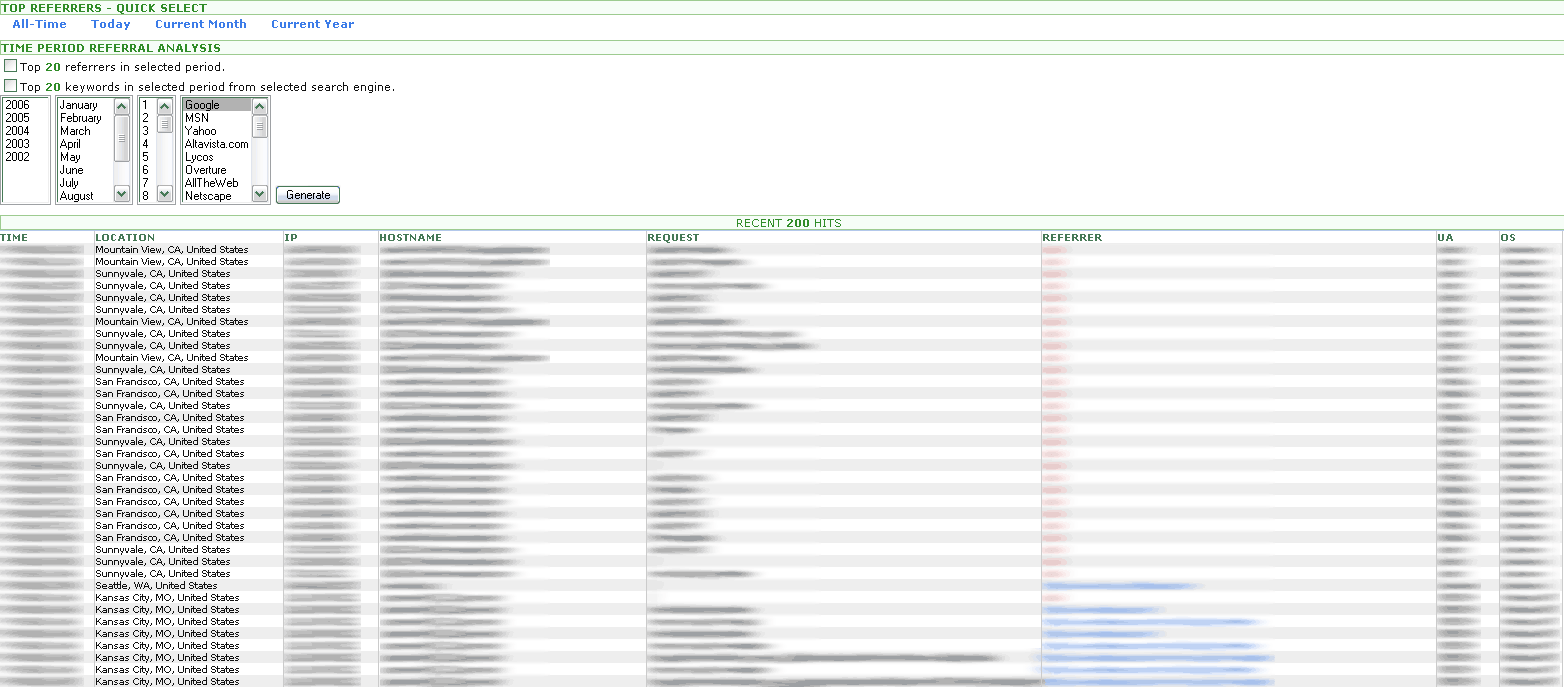This screenshot has height=687, width=1564.
Task: Select day 6 in the day list
Action: pos(148,170)
